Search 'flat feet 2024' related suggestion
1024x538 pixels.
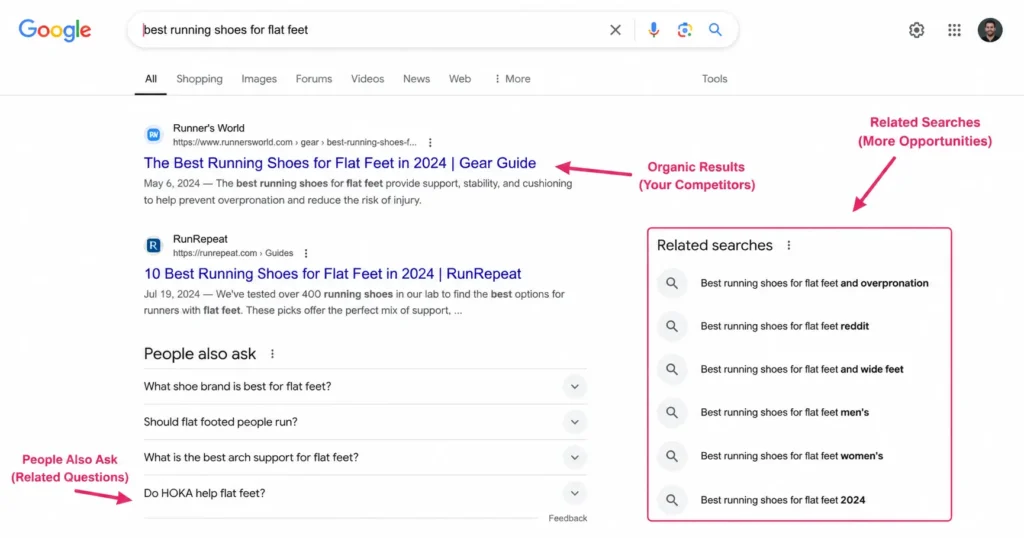coord(782,500)
